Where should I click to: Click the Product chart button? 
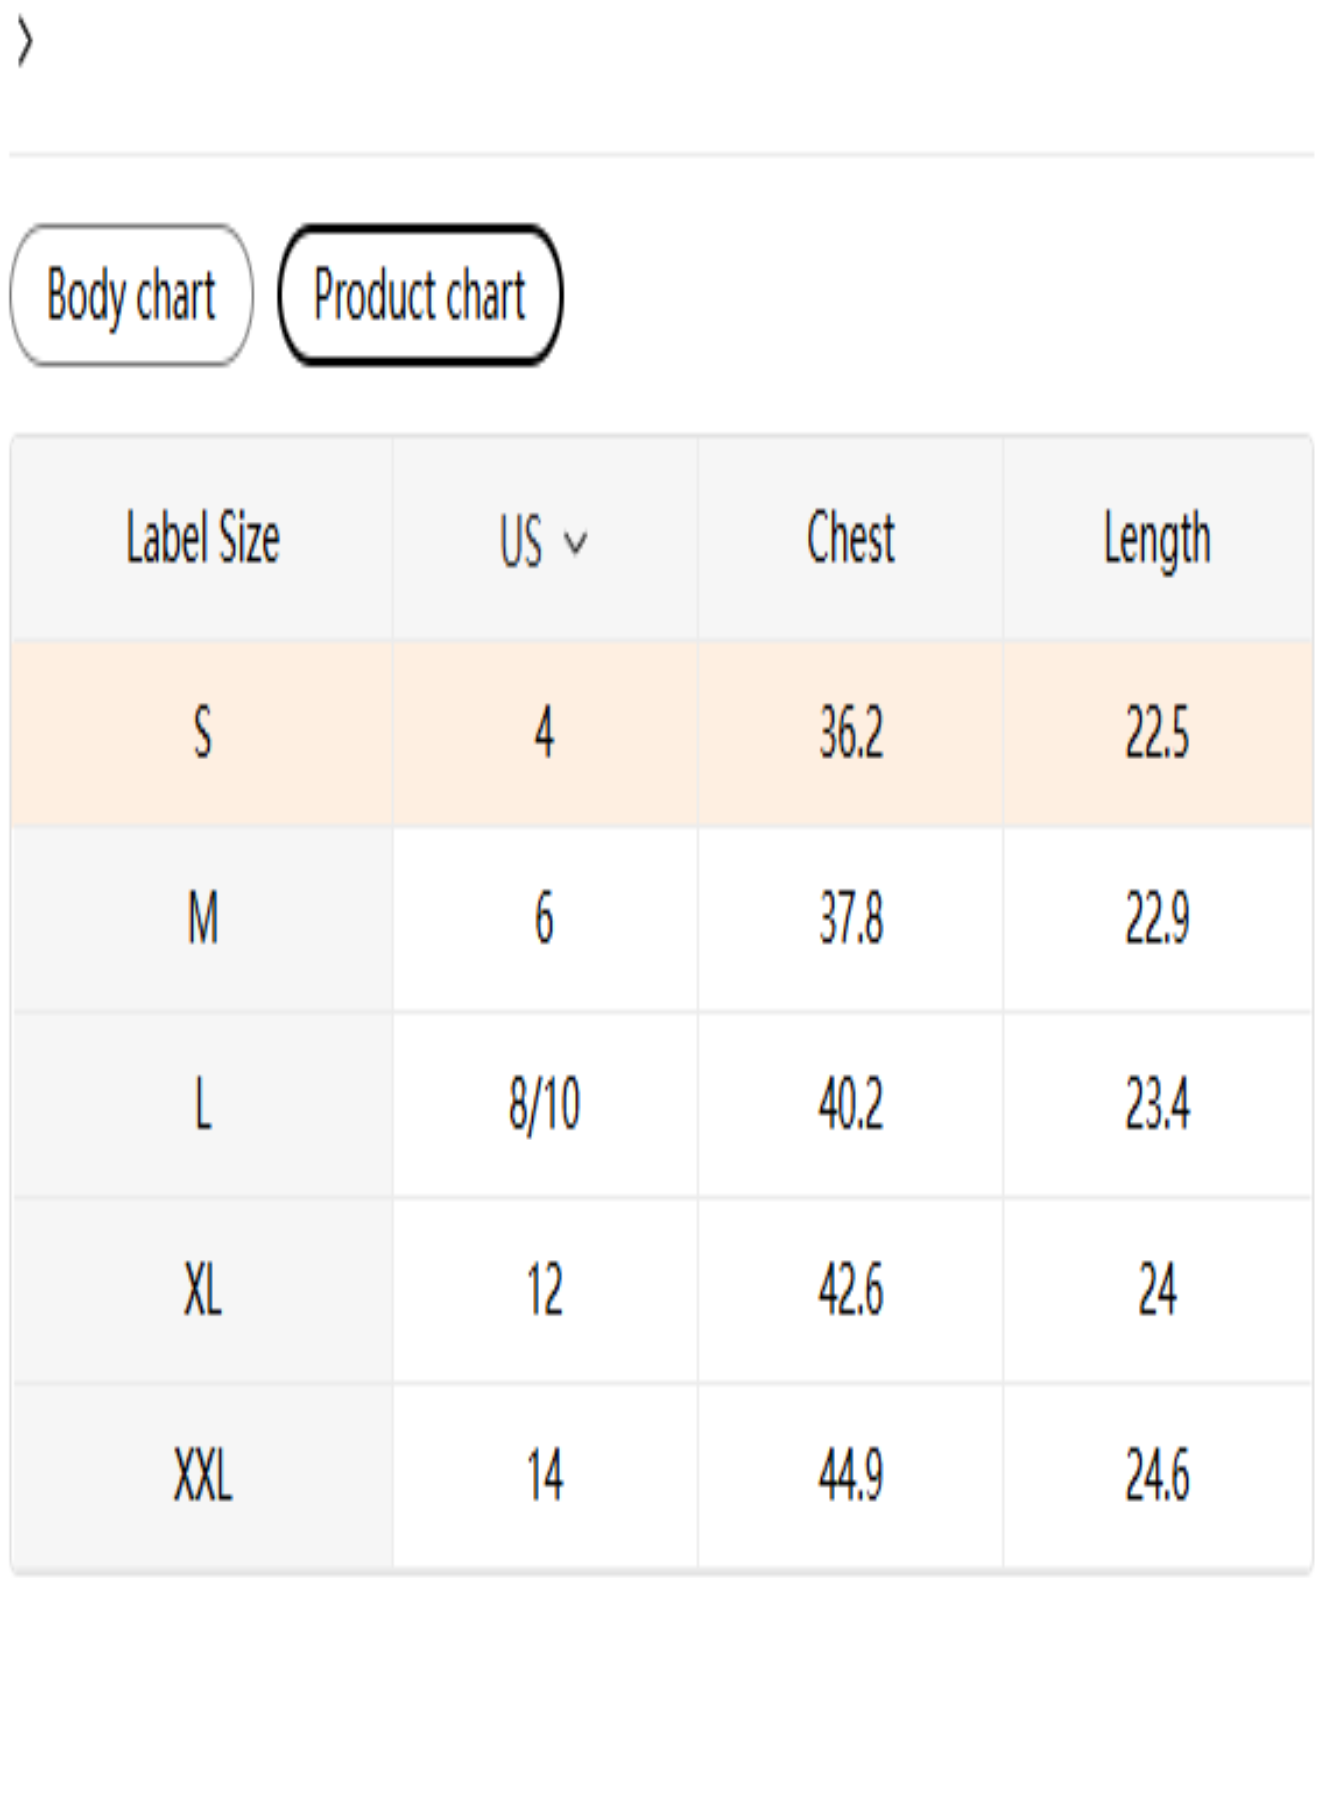[420, 292]
